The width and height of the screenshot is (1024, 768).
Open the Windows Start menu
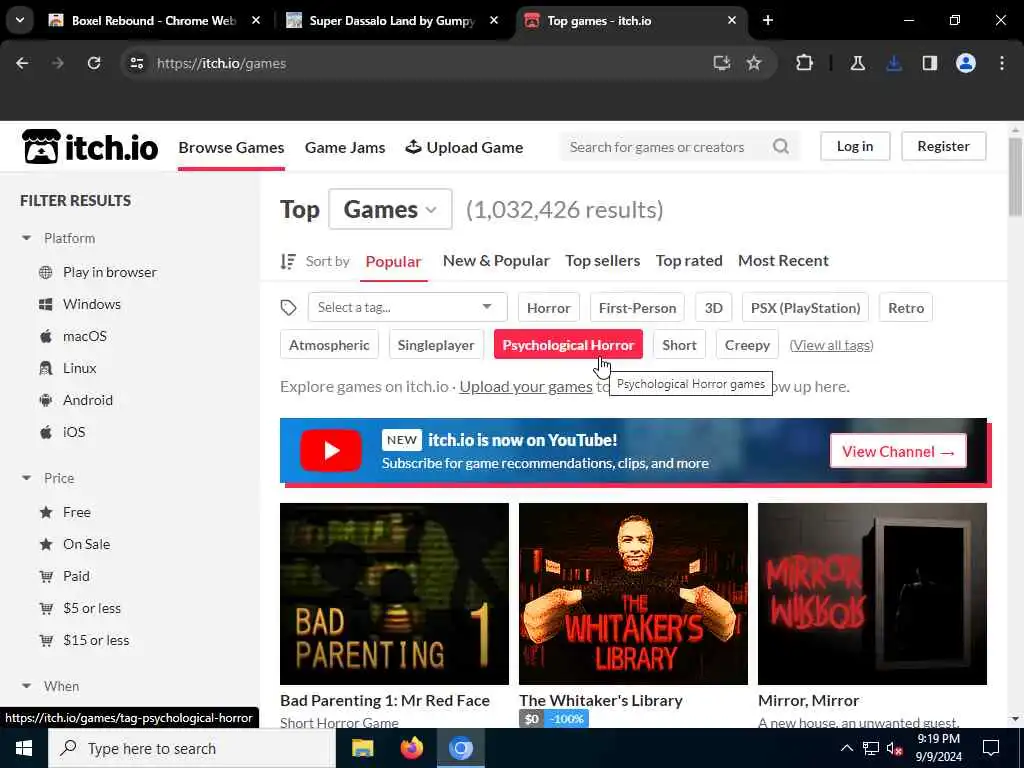click(x=24, y=748)
